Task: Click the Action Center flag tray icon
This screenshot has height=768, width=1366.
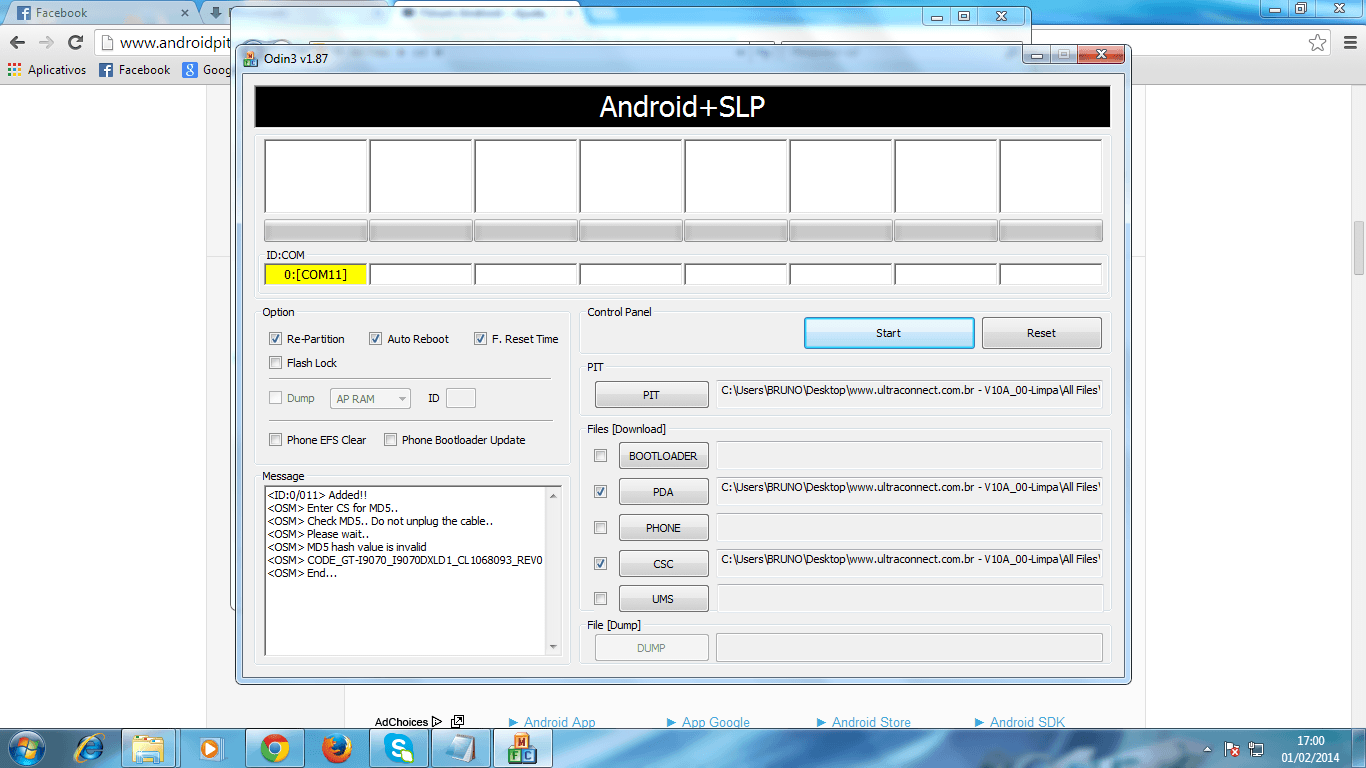Action: click(1234, 749)
